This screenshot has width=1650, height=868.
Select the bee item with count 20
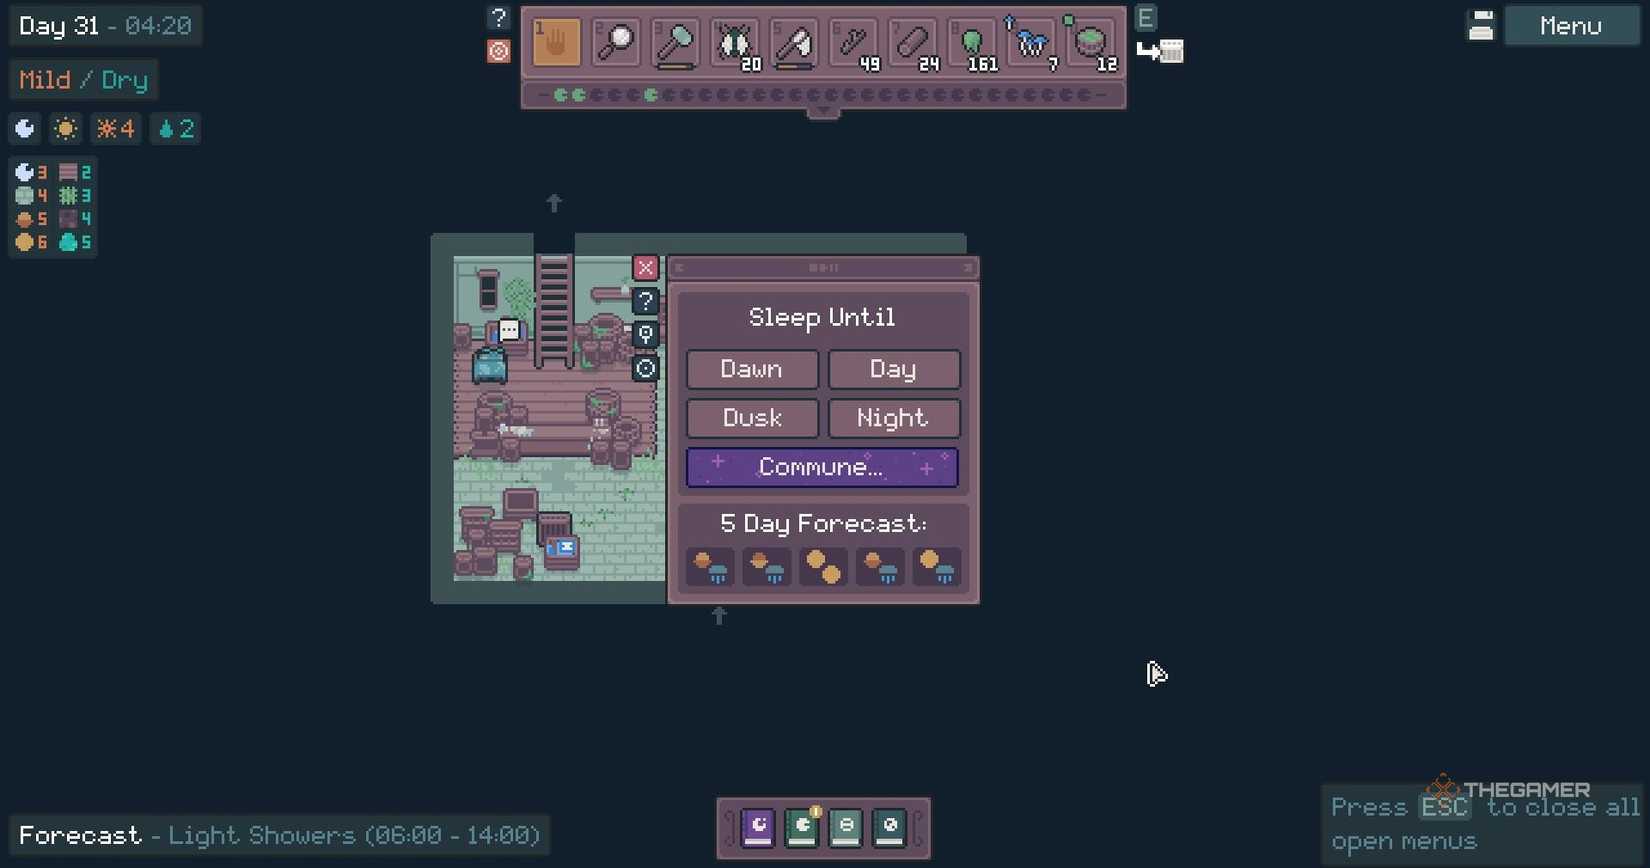[x=735, y=43]
